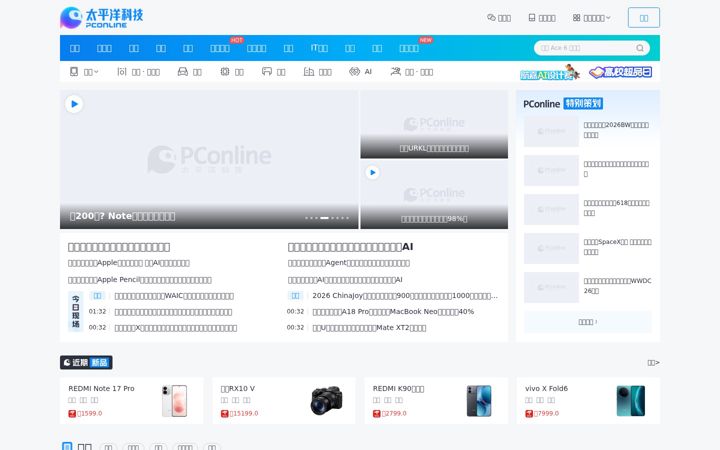Screen dimensions: 720x450
Task: Open the AI design contest banner
Action: click(x=550, y=72)
